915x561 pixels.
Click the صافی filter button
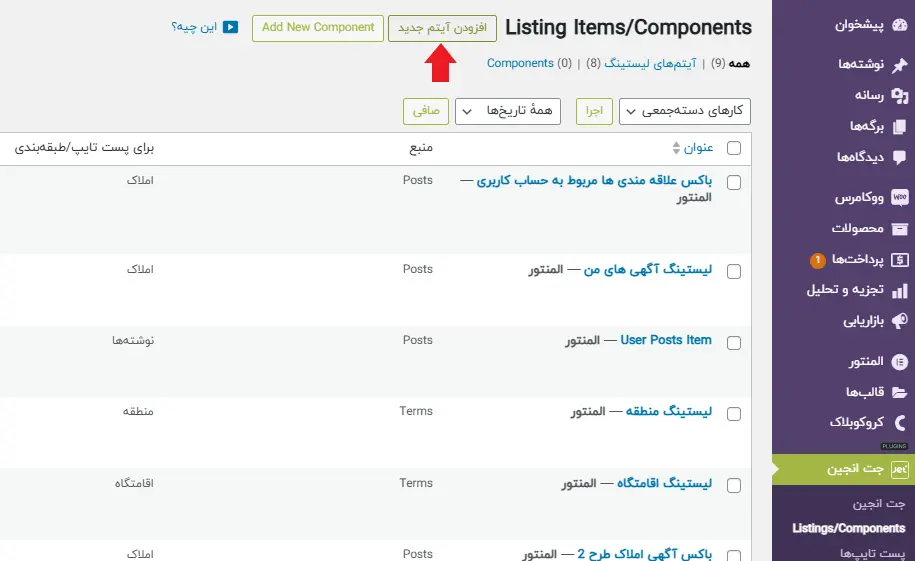[x=426, y=111]
